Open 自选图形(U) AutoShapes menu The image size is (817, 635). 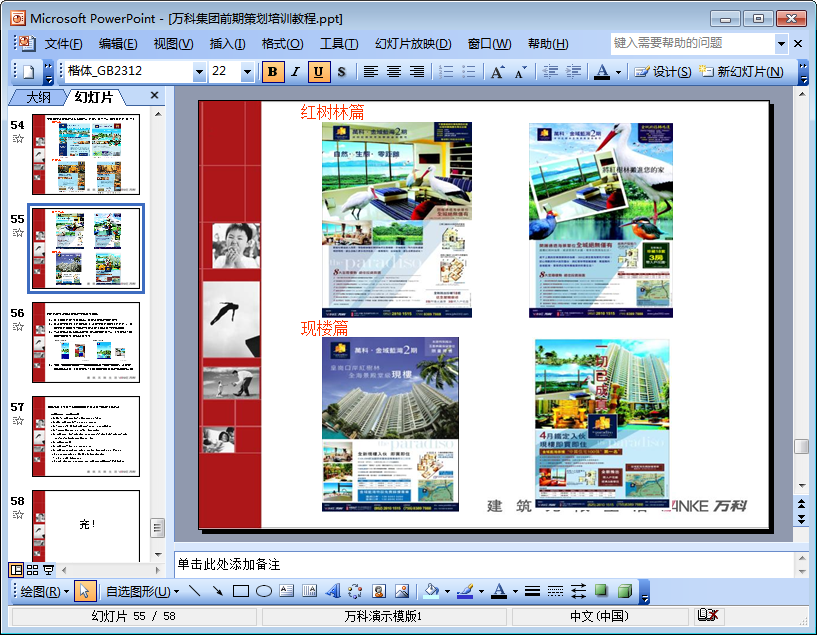tap(142, 592)
